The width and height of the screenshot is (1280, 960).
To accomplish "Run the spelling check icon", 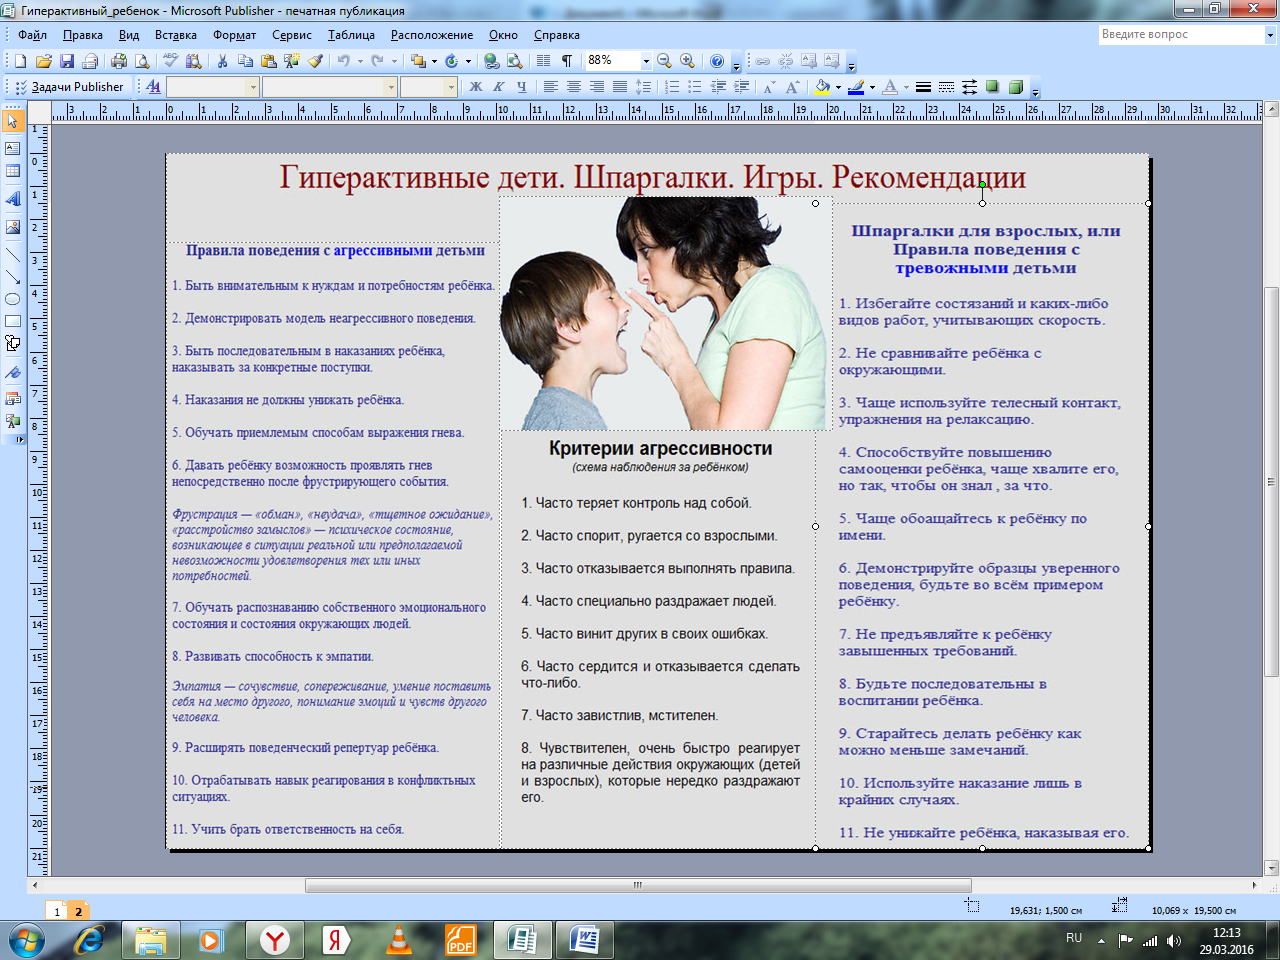I will (171, 61).
